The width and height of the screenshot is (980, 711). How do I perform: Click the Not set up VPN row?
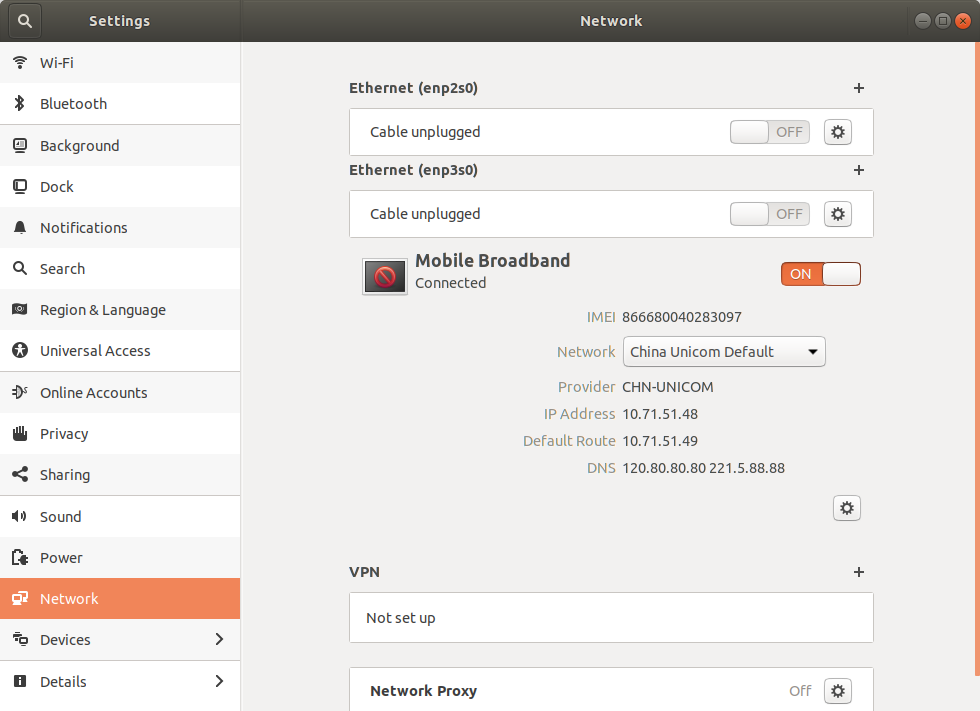[611, 618]
